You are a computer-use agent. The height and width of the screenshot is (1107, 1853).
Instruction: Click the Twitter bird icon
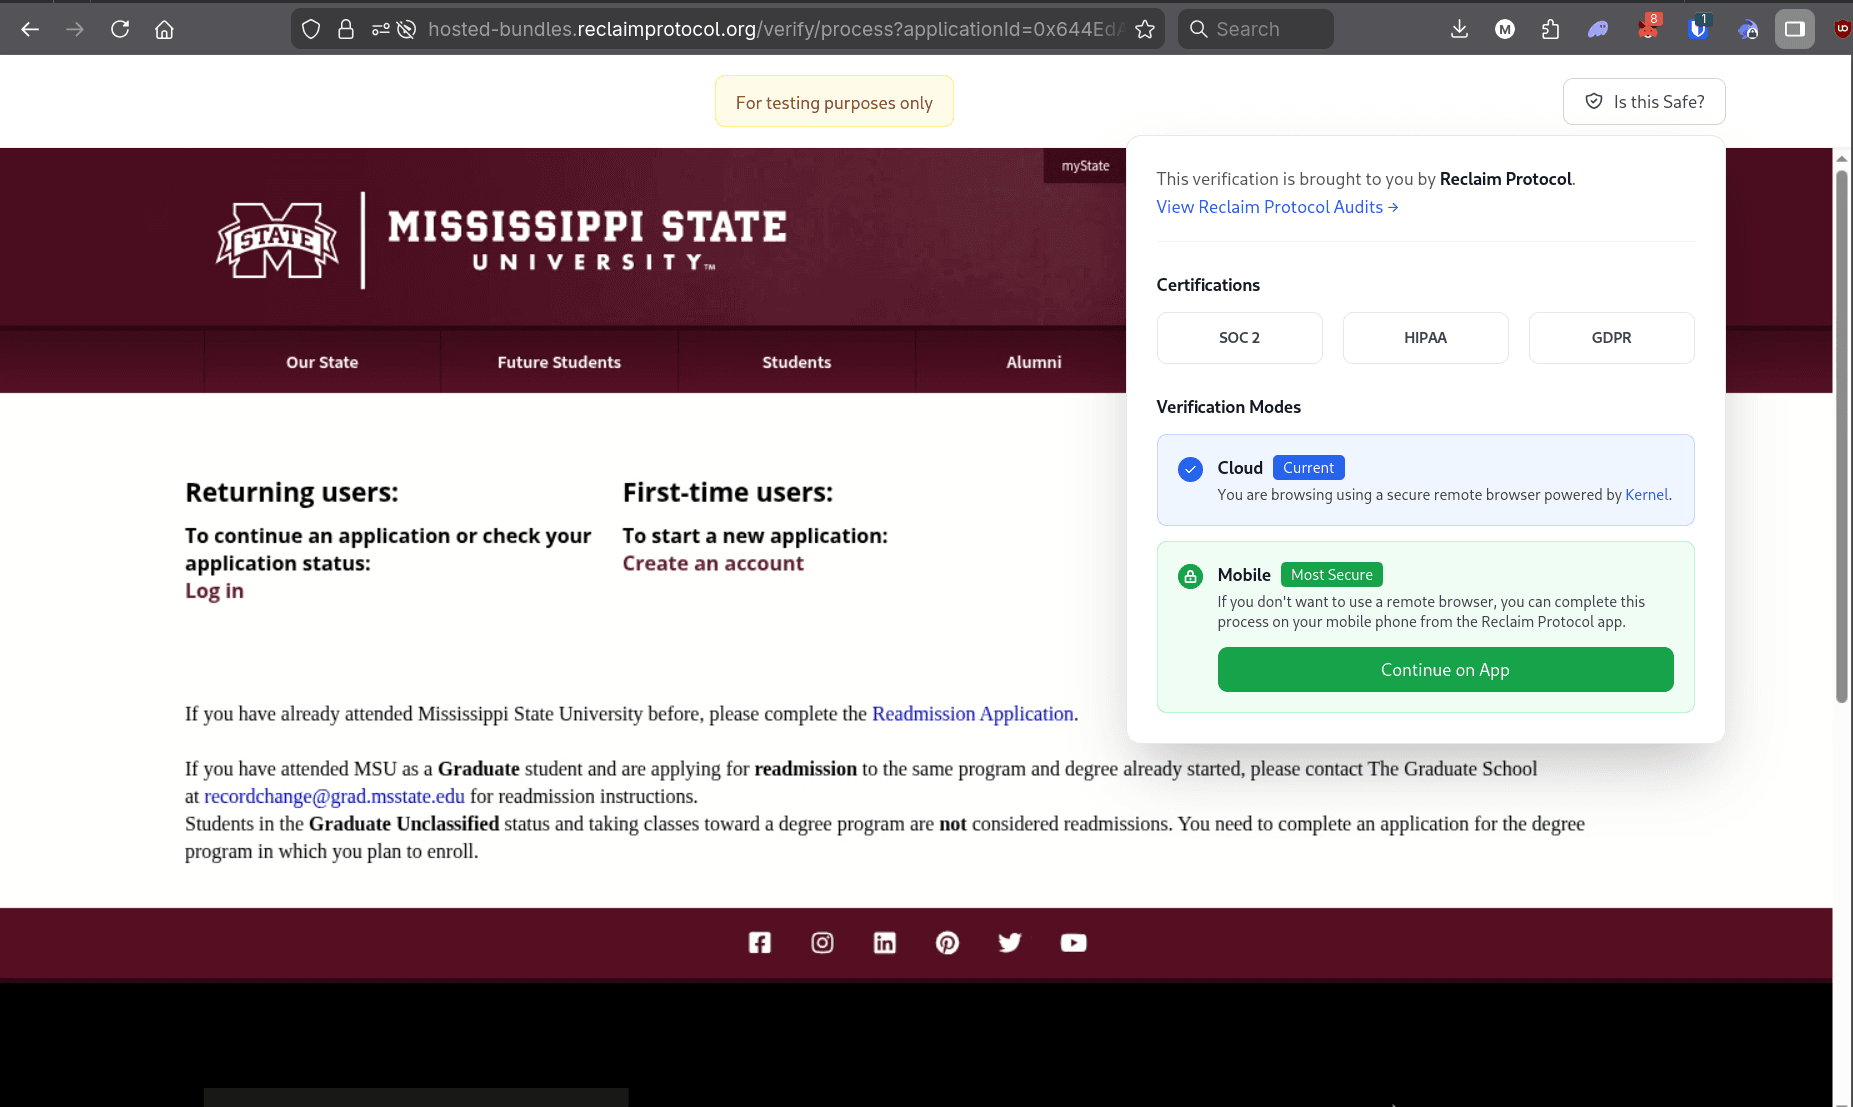1010,943
